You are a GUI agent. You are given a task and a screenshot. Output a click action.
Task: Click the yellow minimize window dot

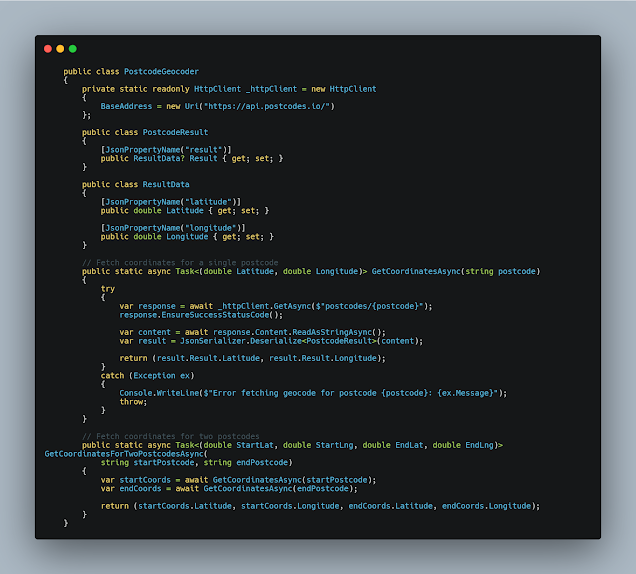60,49
